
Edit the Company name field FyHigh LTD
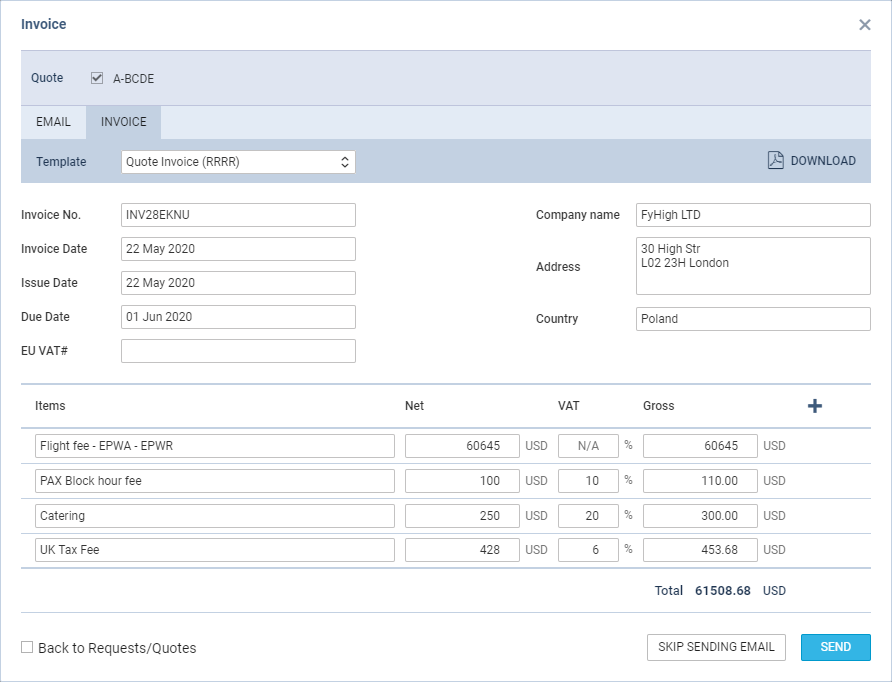pyautogui.click(x=753, y=215)
